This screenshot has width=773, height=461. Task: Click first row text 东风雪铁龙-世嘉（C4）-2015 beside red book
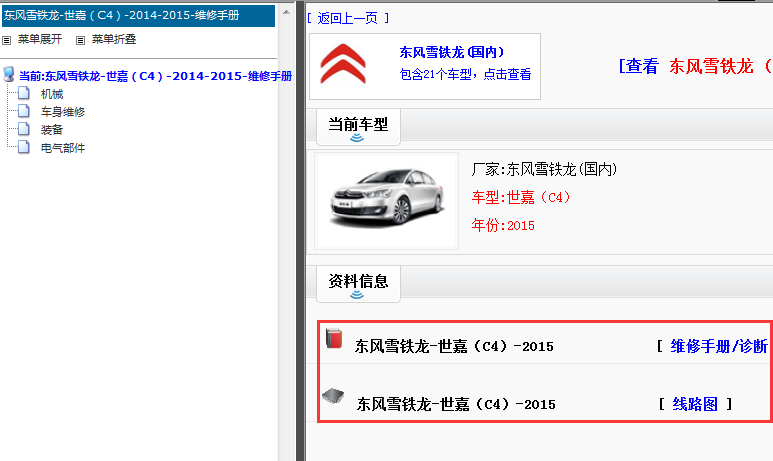(x=454, y=346)
